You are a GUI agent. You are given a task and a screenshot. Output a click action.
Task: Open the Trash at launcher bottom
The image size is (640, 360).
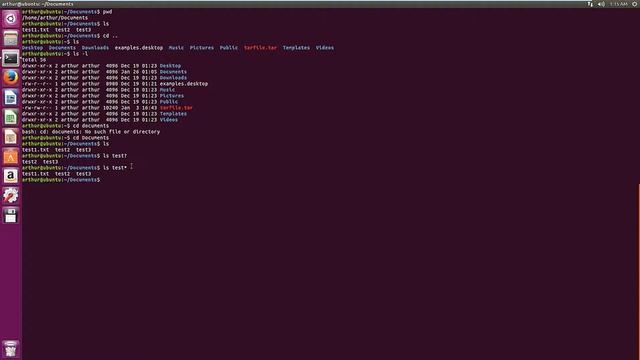click(x=11, y=349)
